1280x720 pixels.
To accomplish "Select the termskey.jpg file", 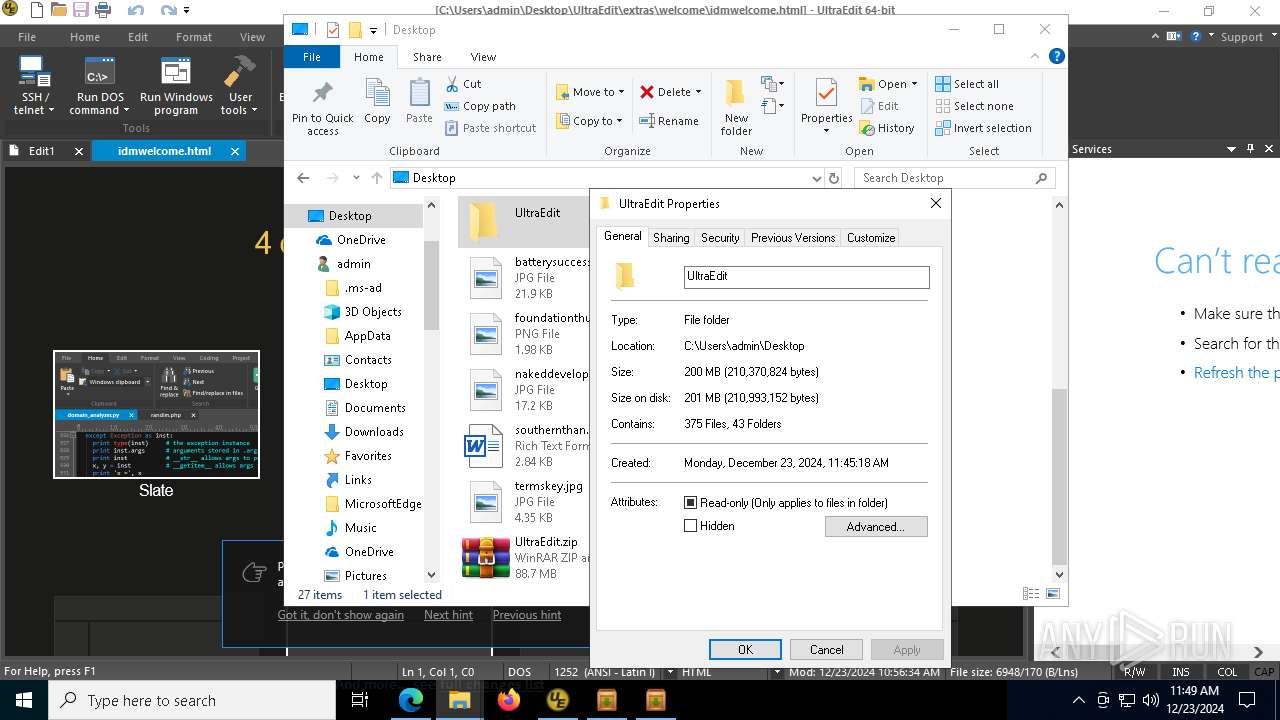I will [525, 502].
